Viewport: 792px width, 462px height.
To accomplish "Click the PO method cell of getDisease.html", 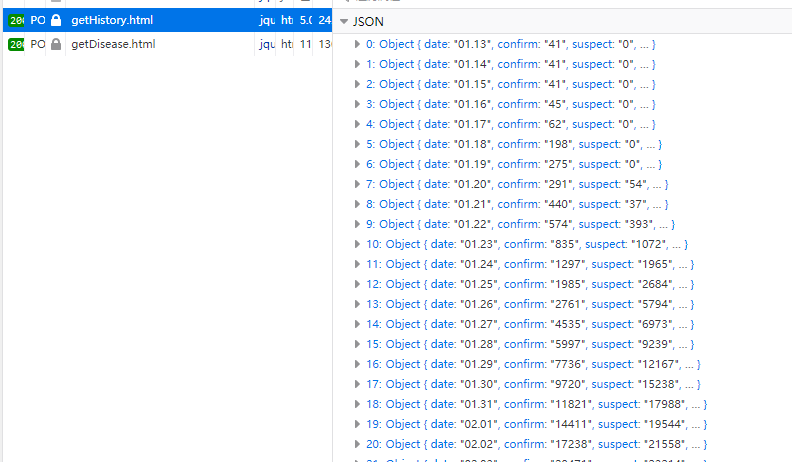I will (x=37, y=44).
